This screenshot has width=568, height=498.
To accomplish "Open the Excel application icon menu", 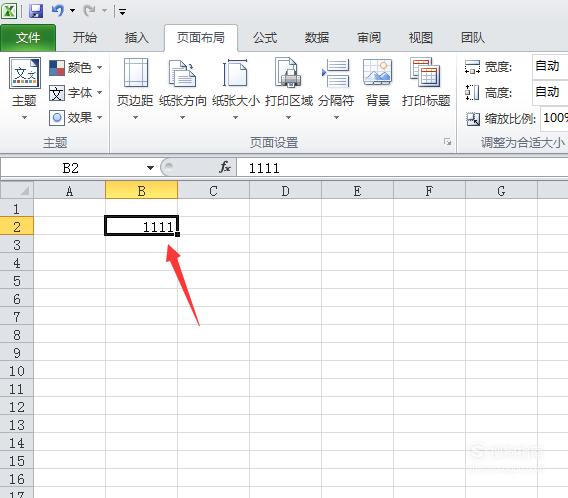I will pyautogui.click(x=9, y=11).
